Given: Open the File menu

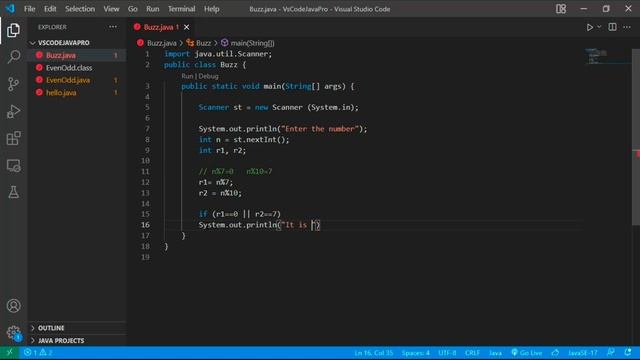Looking at the screenshot, I should (29, 9).
